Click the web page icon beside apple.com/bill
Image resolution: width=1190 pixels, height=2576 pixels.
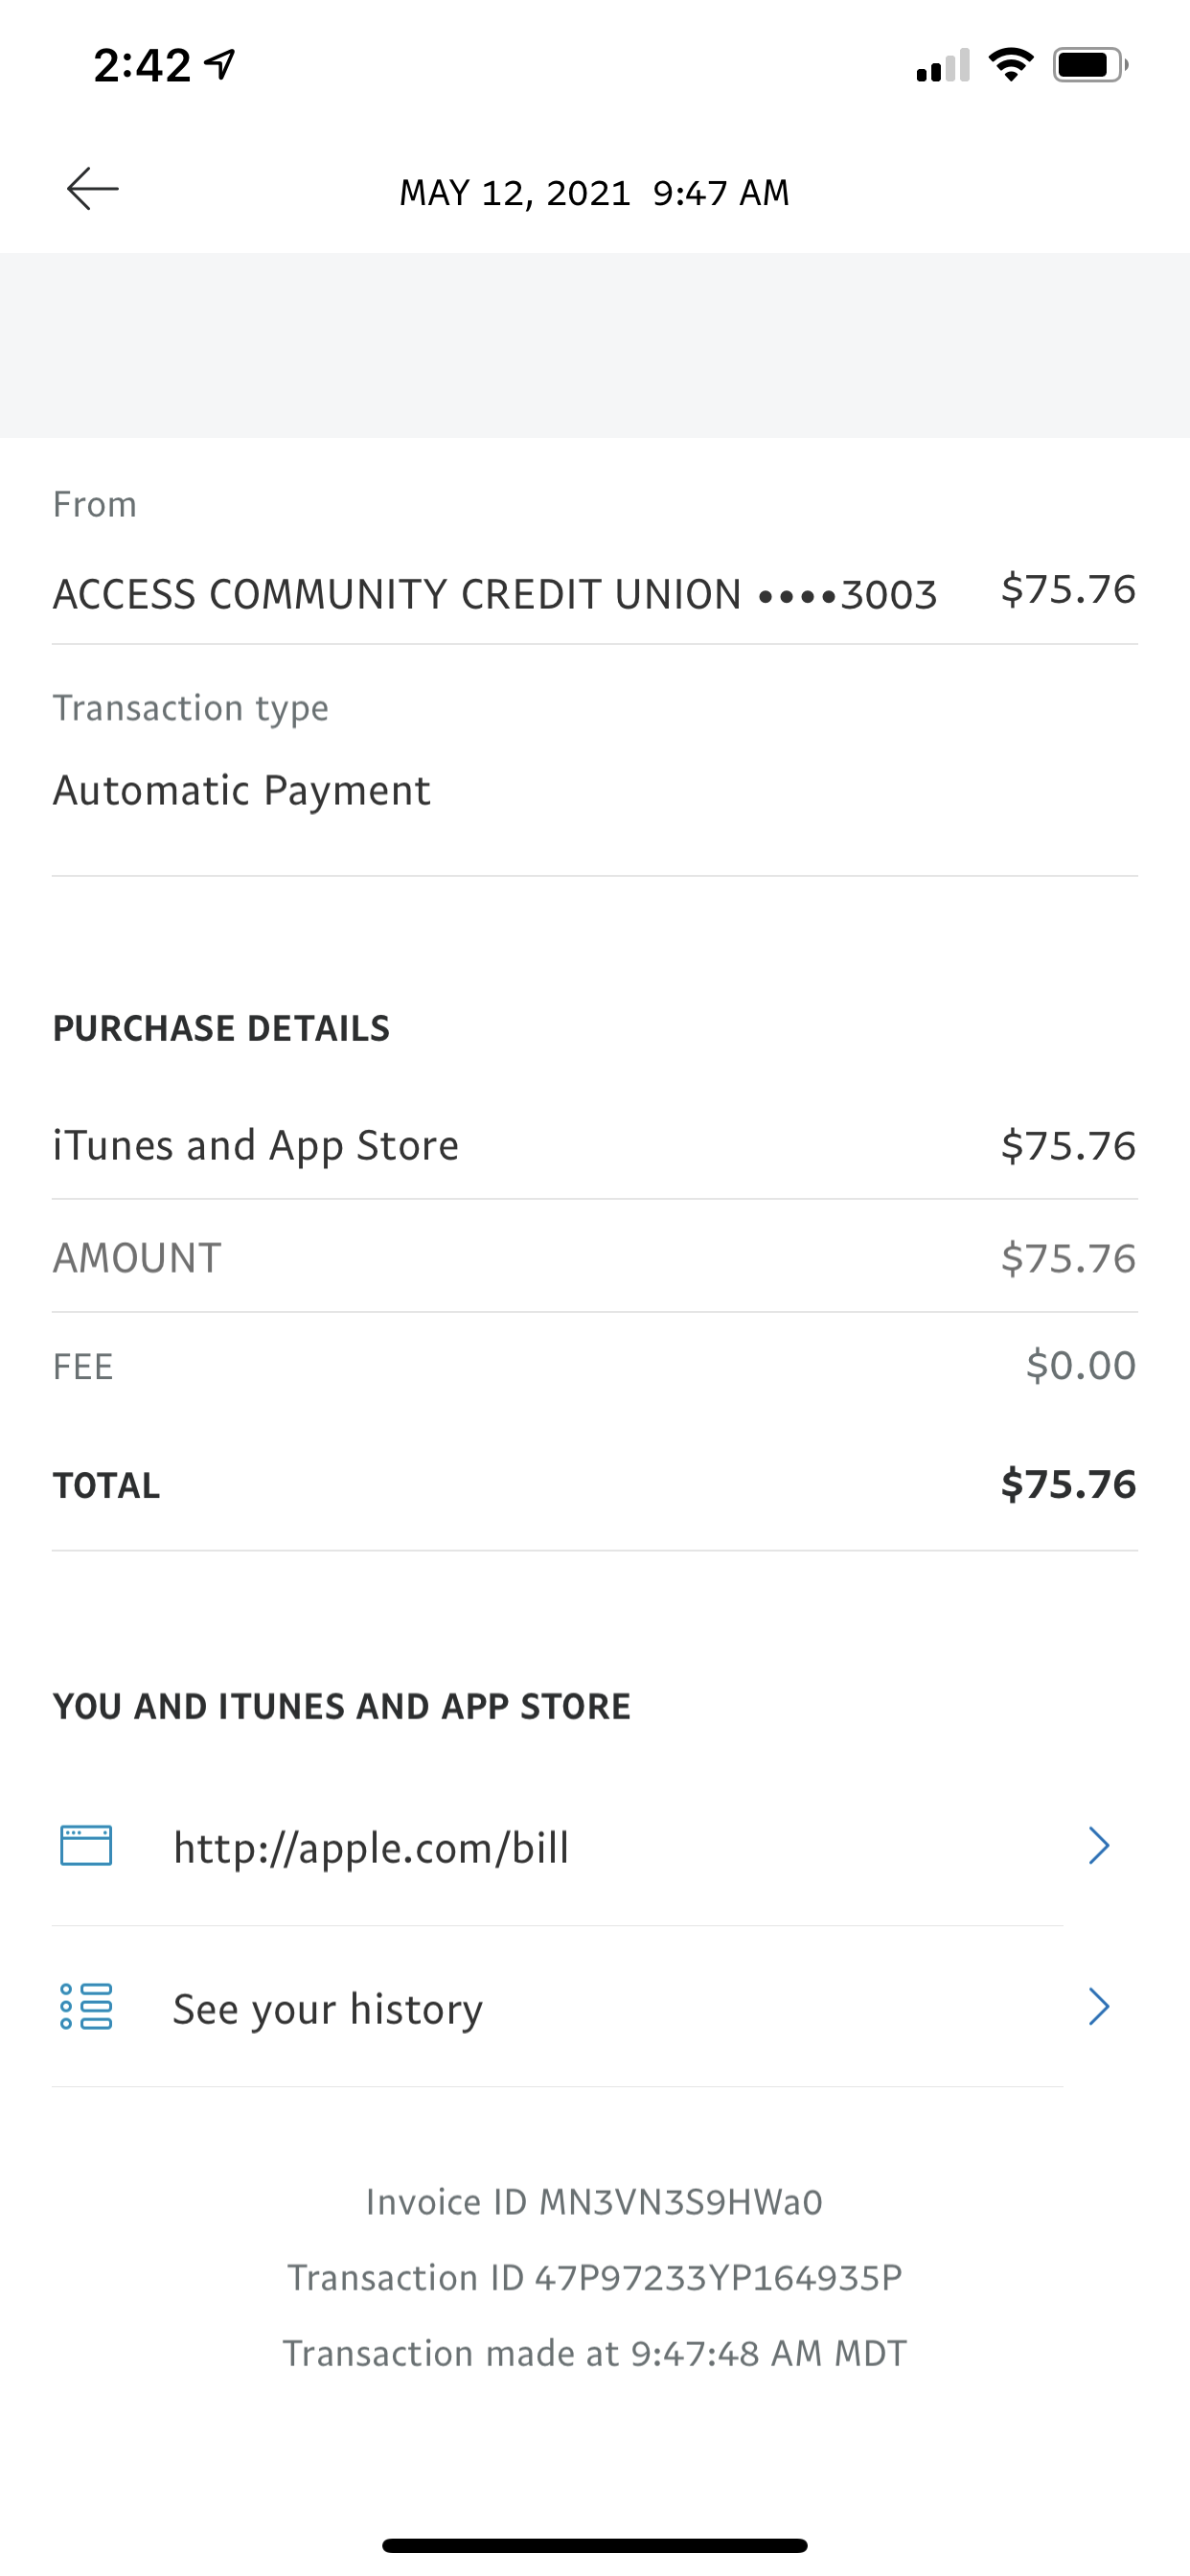(x=86, y=1846)
